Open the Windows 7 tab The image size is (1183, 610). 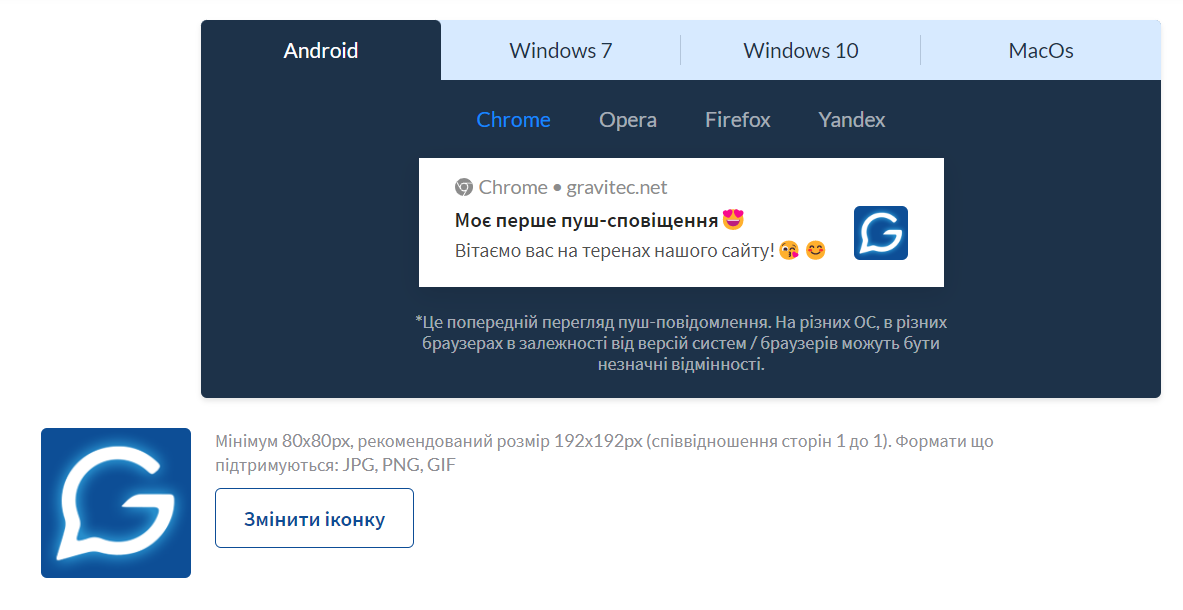(x=561, y=51)
